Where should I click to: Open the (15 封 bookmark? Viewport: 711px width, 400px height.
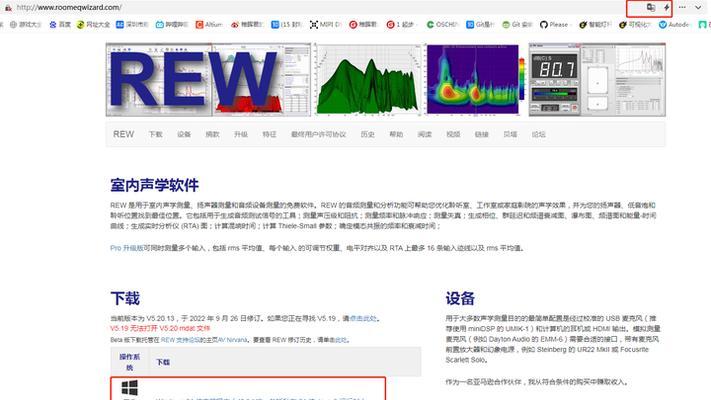pos(286,24)
